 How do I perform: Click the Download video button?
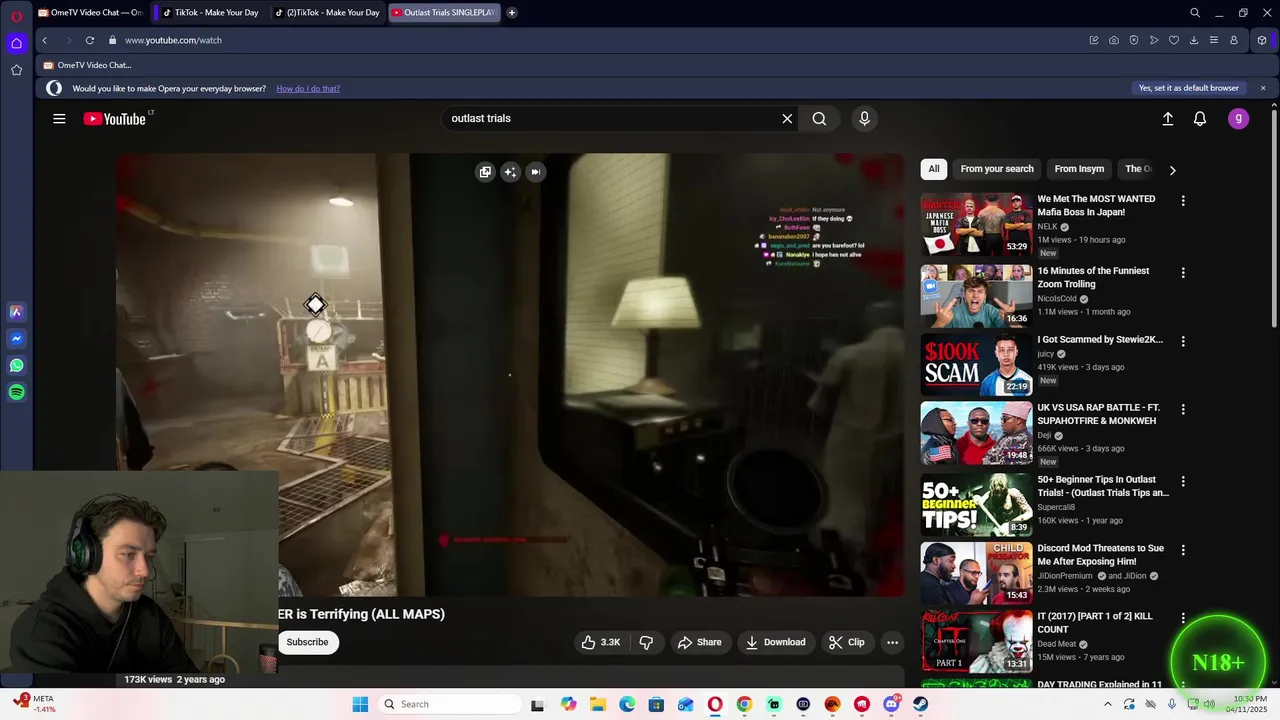tap(775, 642)
